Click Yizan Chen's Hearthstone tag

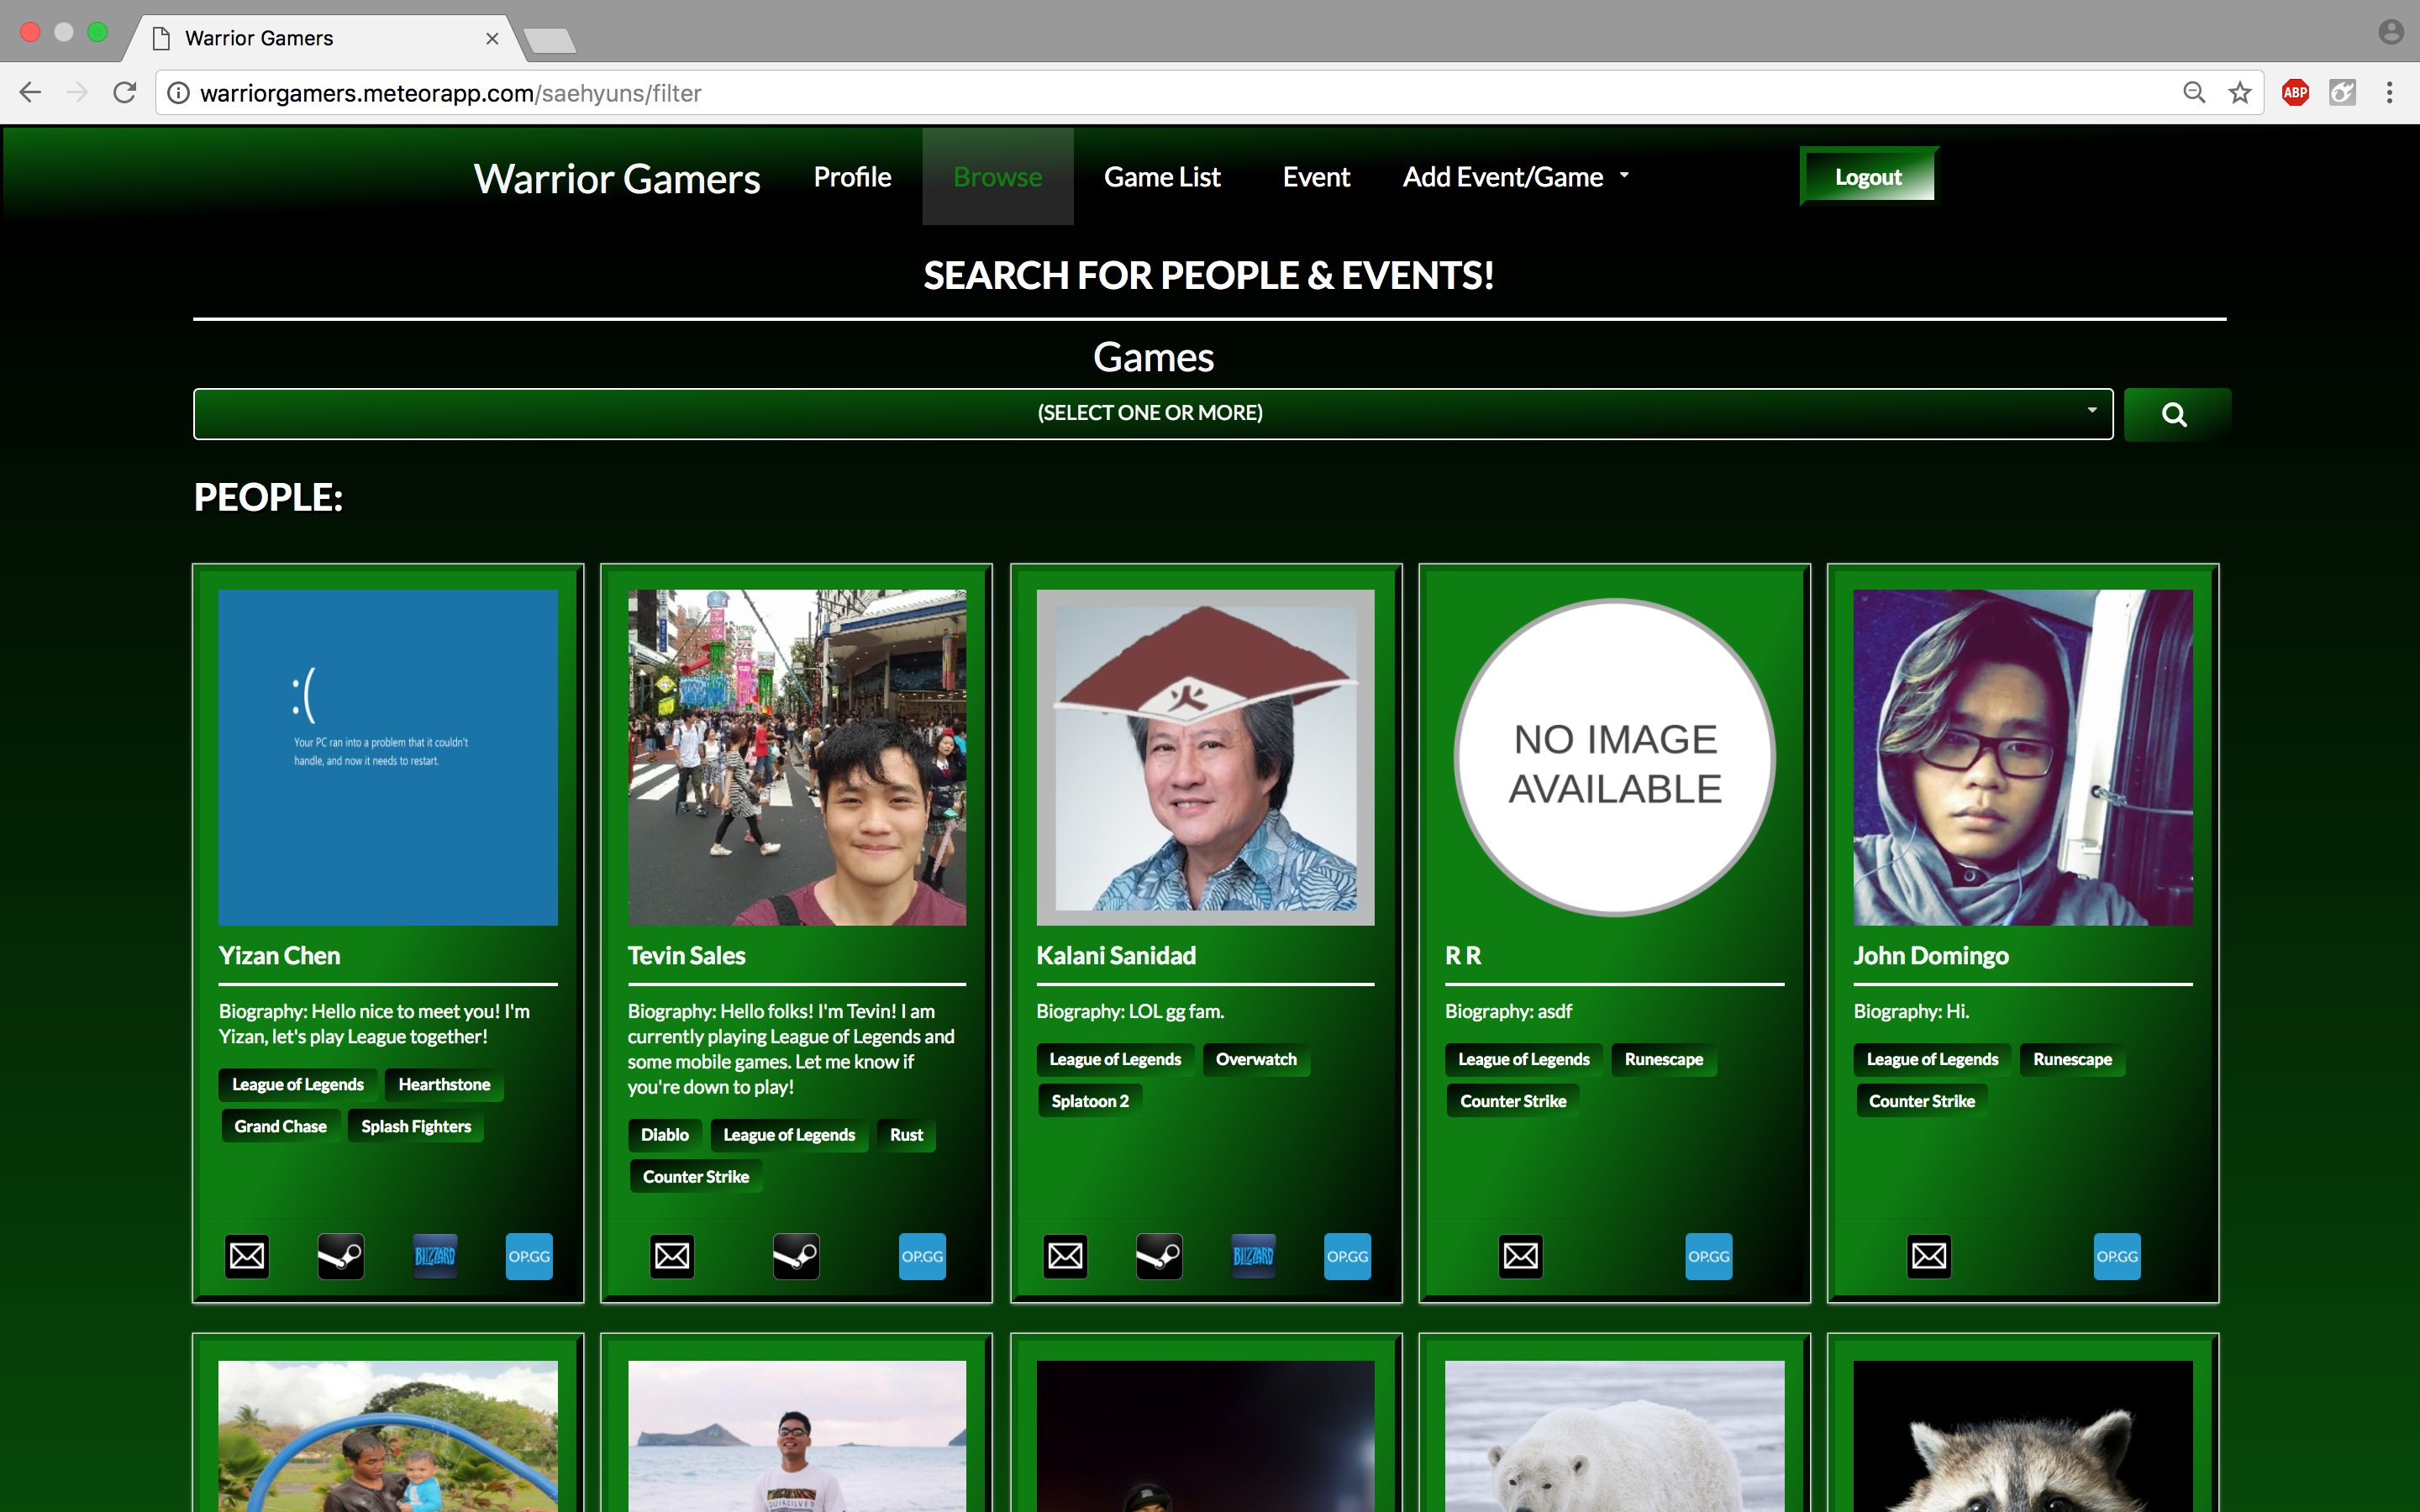[x=444, y=1084]
